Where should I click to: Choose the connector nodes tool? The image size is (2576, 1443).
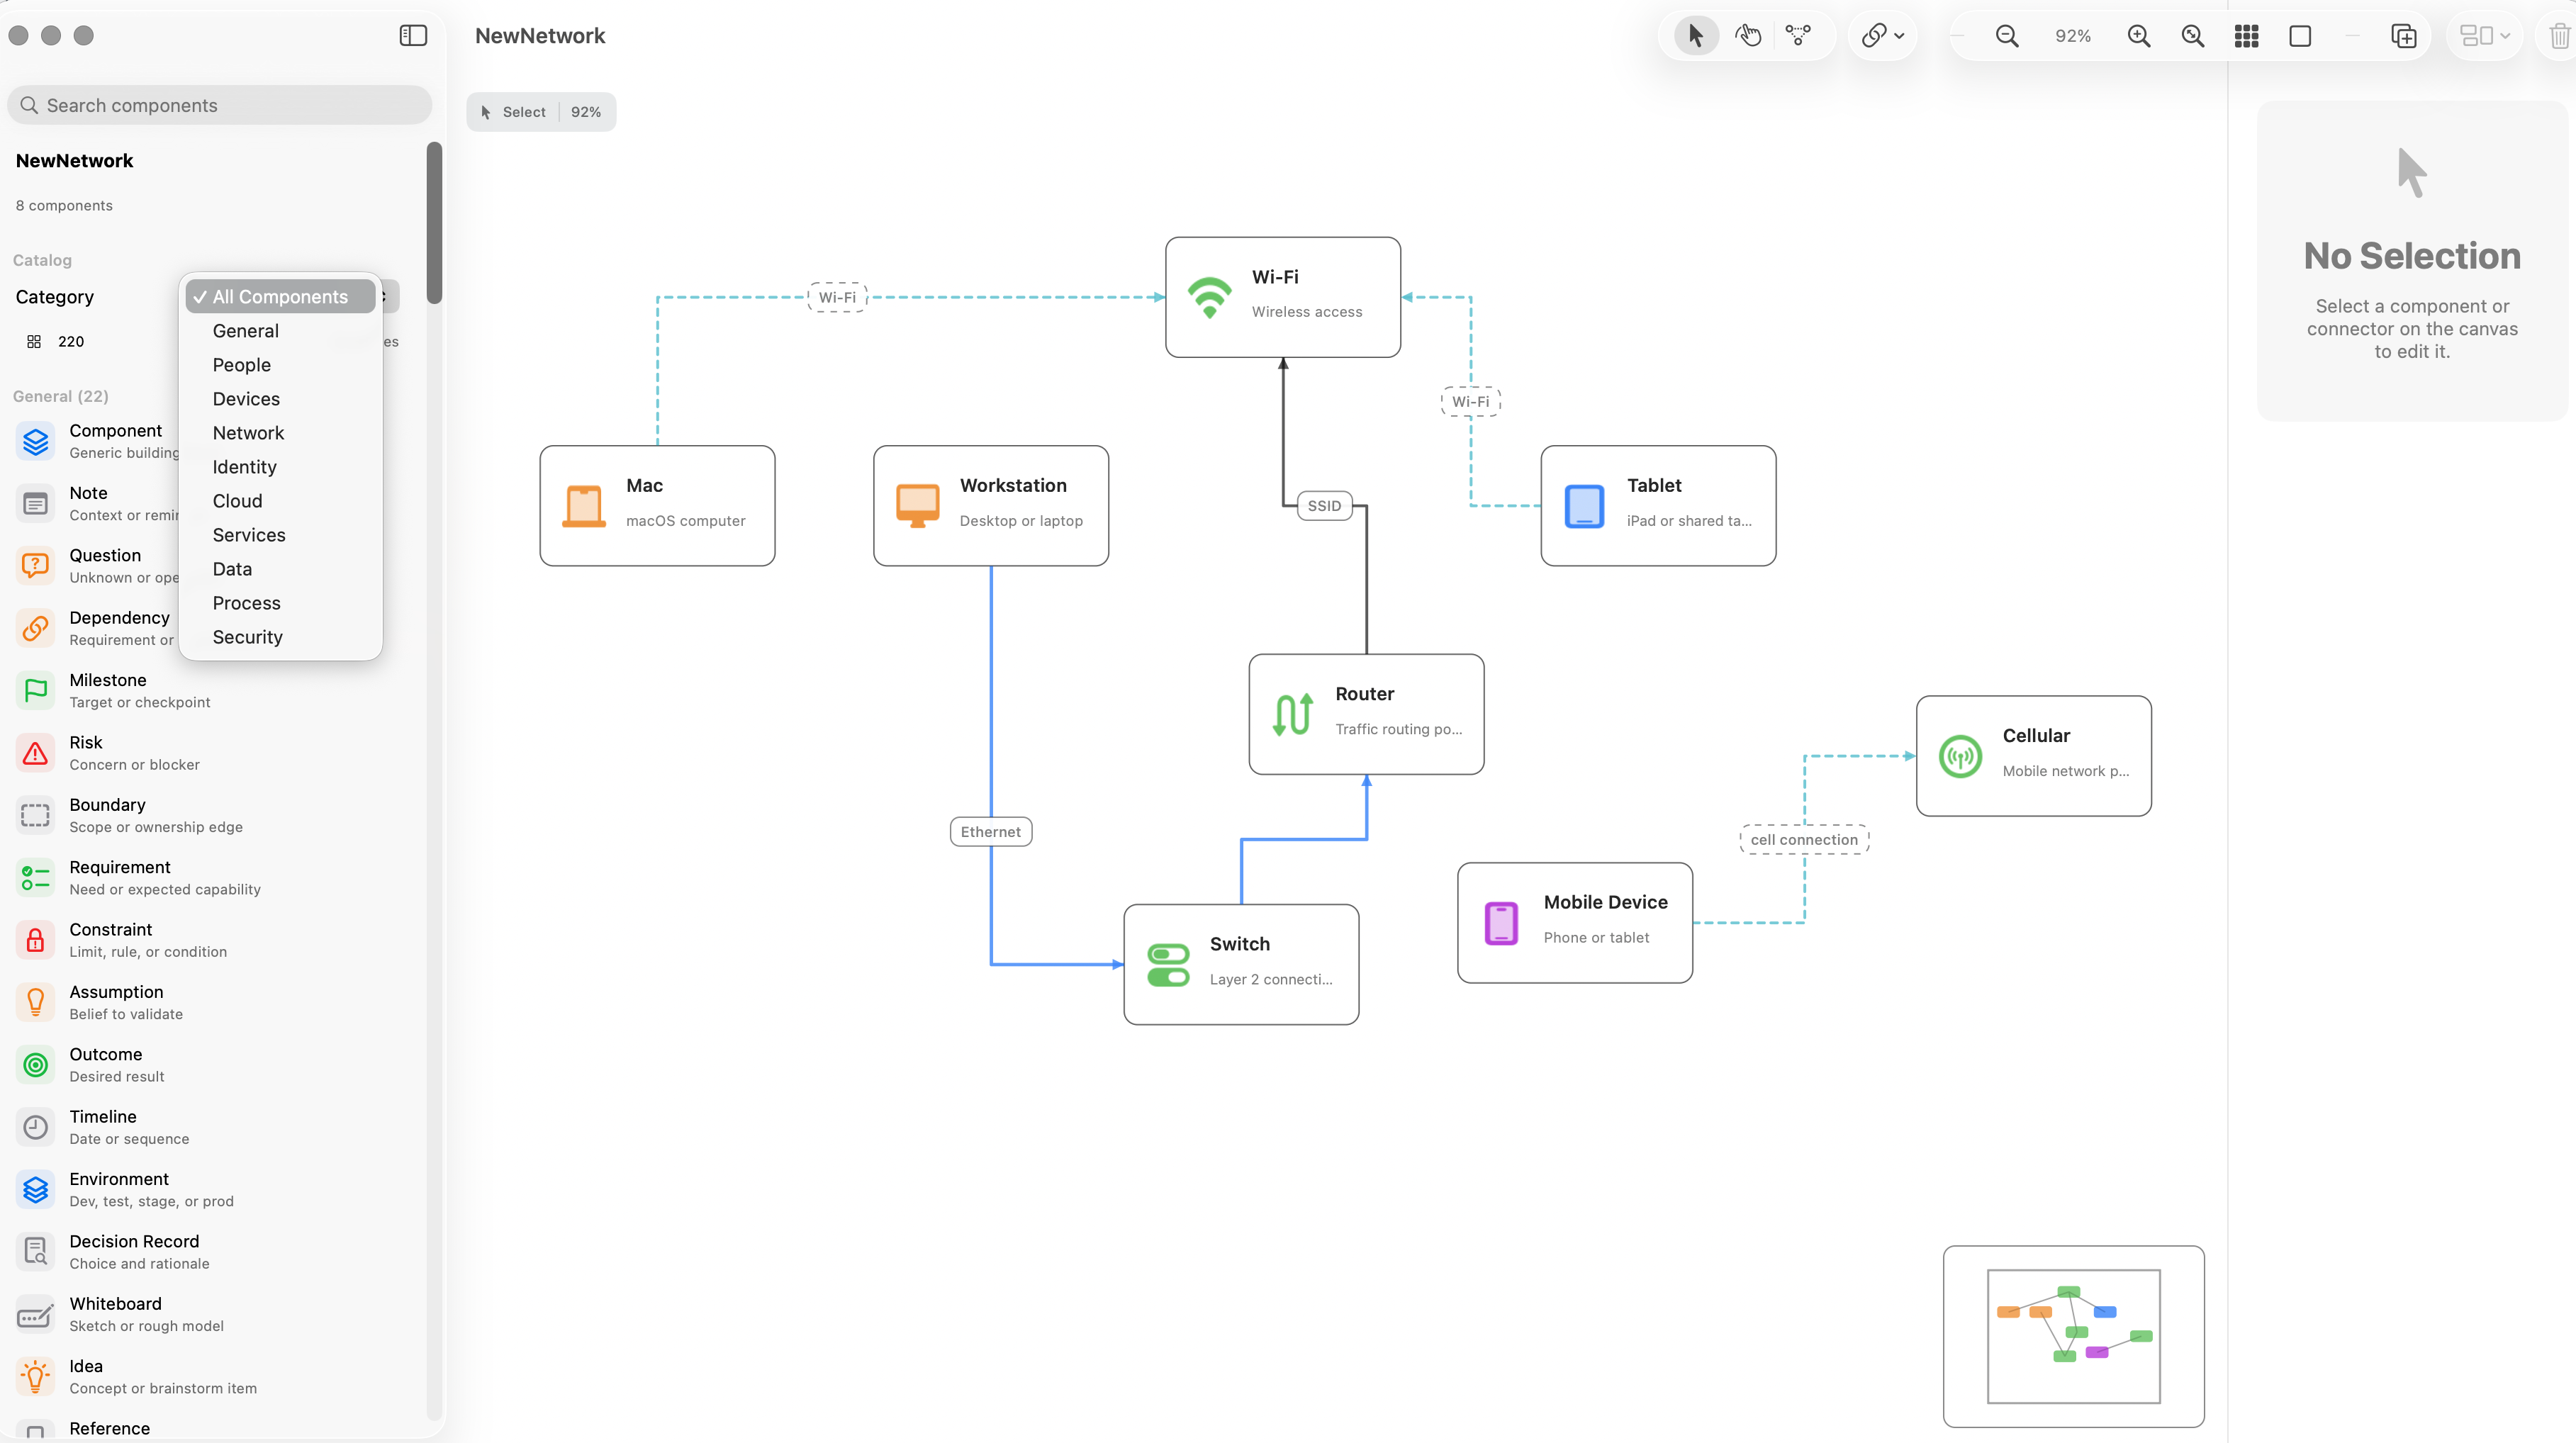(x=1798, y=36)
